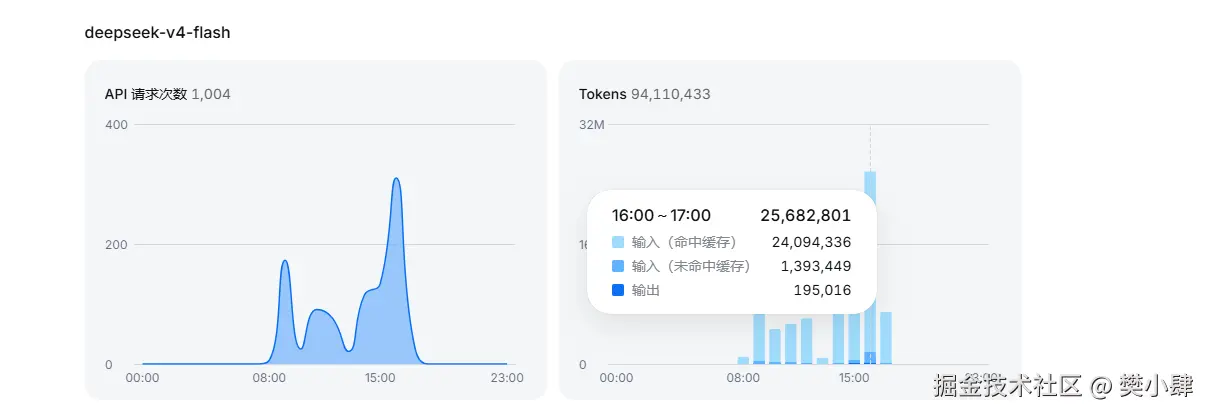This screenshot has width=1208, height=414.
Task: Select the 1,393,449 uncached input value
Action: [815, 266]
